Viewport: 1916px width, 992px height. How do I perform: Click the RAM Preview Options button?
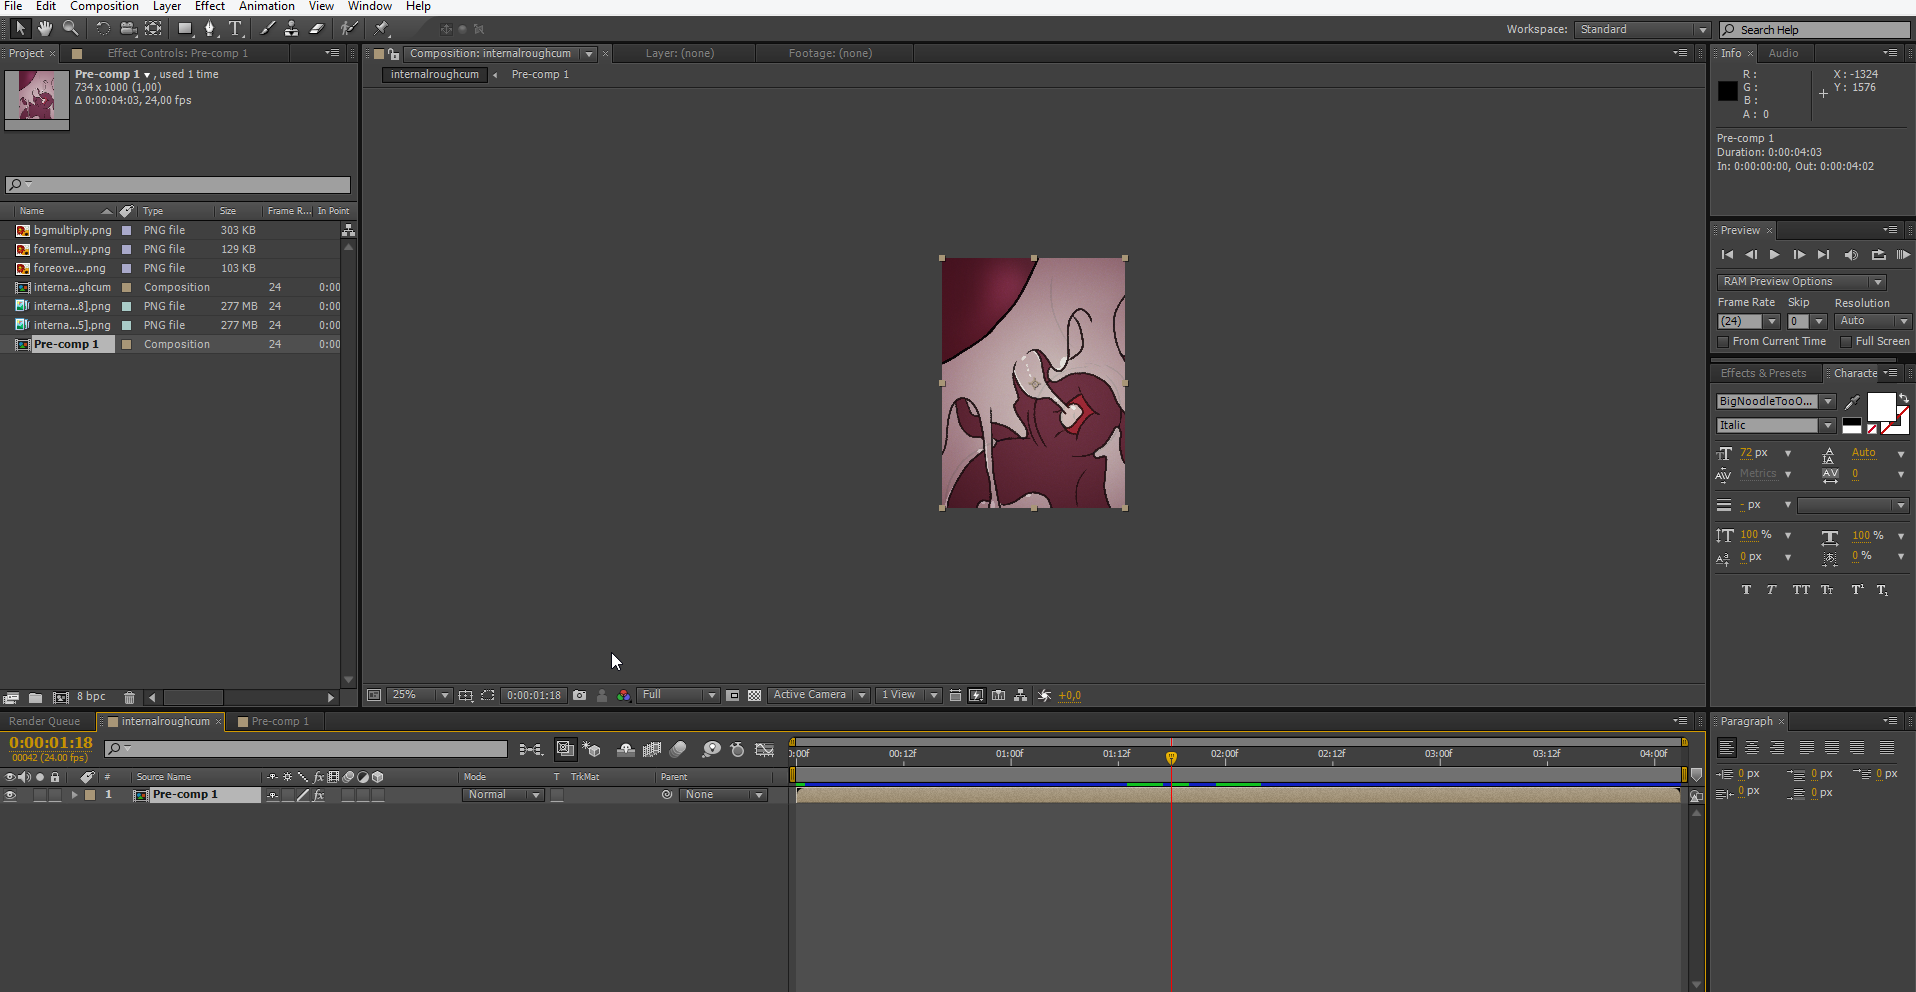(x=1800, y=282)
